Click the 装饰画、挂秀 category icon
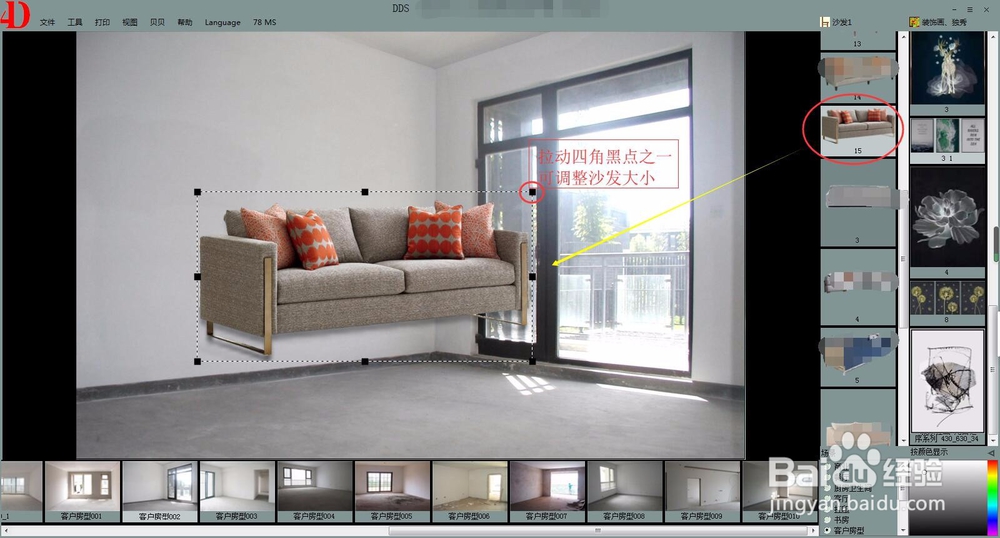The height and width of the screenshot is (538, 1000). 915,22
